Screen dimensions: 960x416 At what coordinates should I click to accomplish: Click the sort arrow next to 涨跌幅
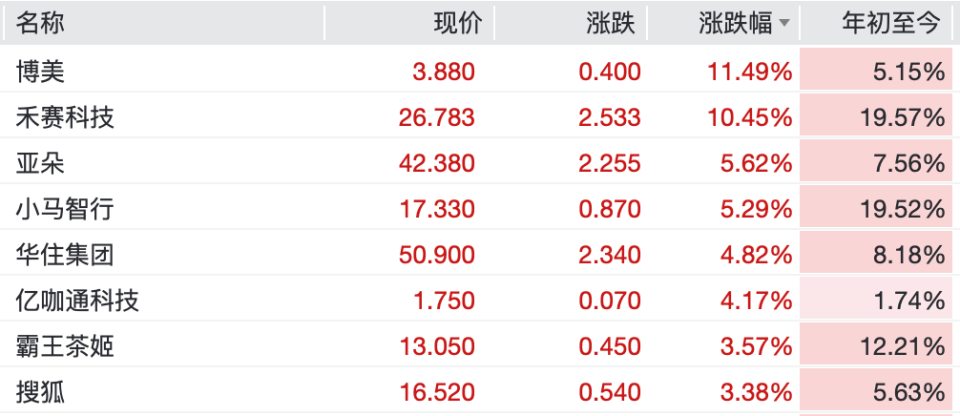[784, 23]
